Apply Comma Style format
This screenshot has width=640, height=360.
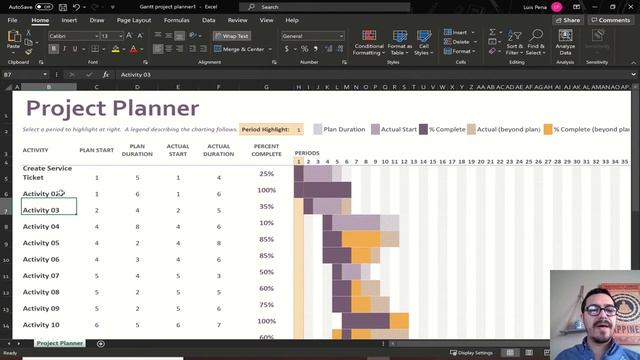[316, 49]
